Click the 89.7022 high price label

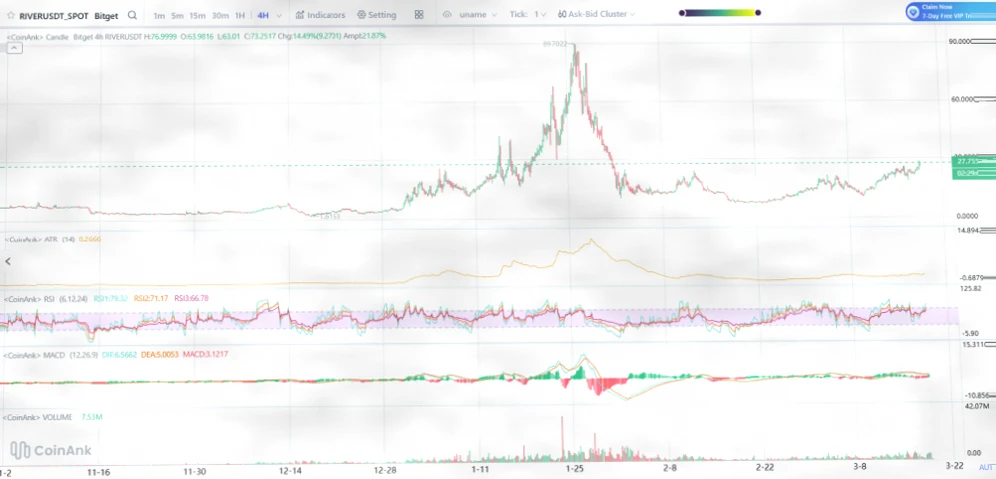[x=556, y=44]
